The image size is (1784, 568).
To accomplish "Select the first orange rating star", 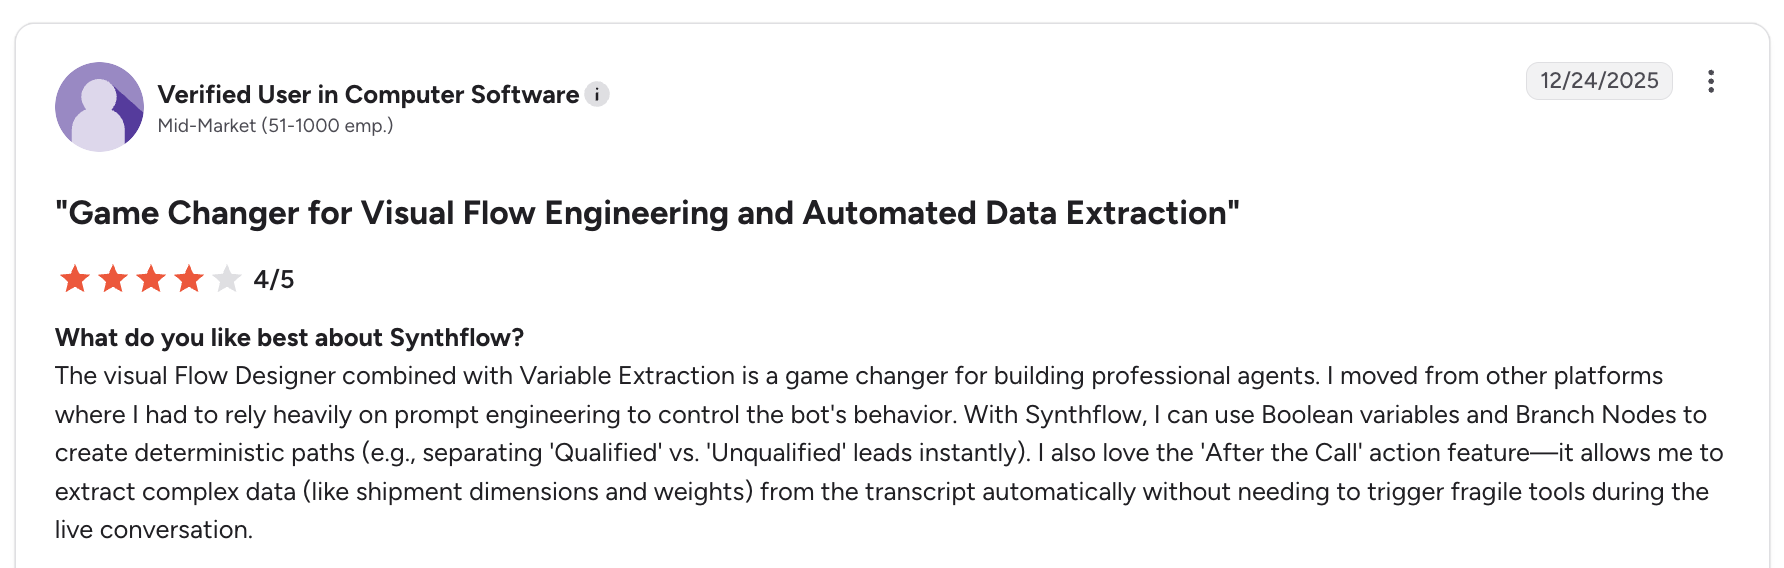I will coord(75,279).
